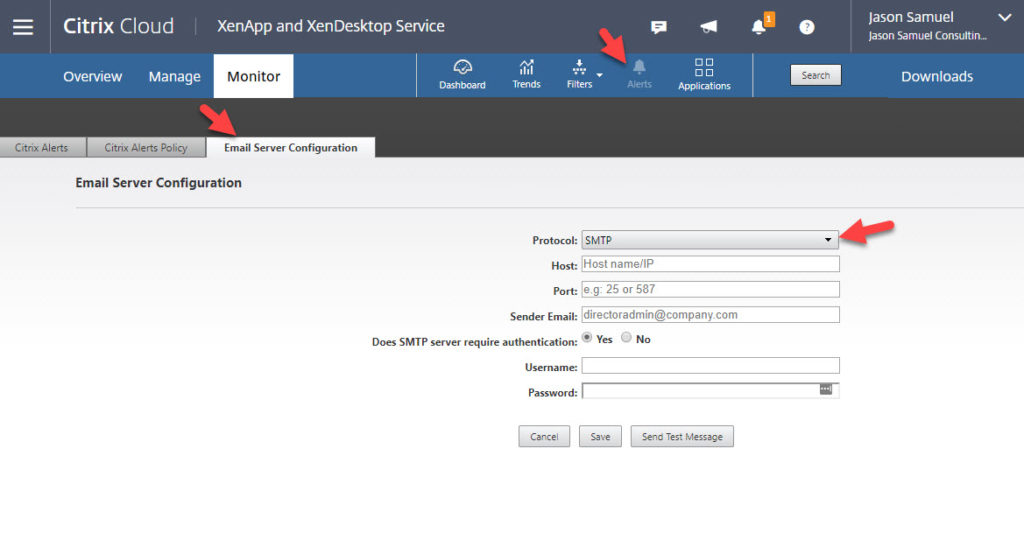
Task: Click the Alerts bell in toolbar
Action: click(639, 75)
